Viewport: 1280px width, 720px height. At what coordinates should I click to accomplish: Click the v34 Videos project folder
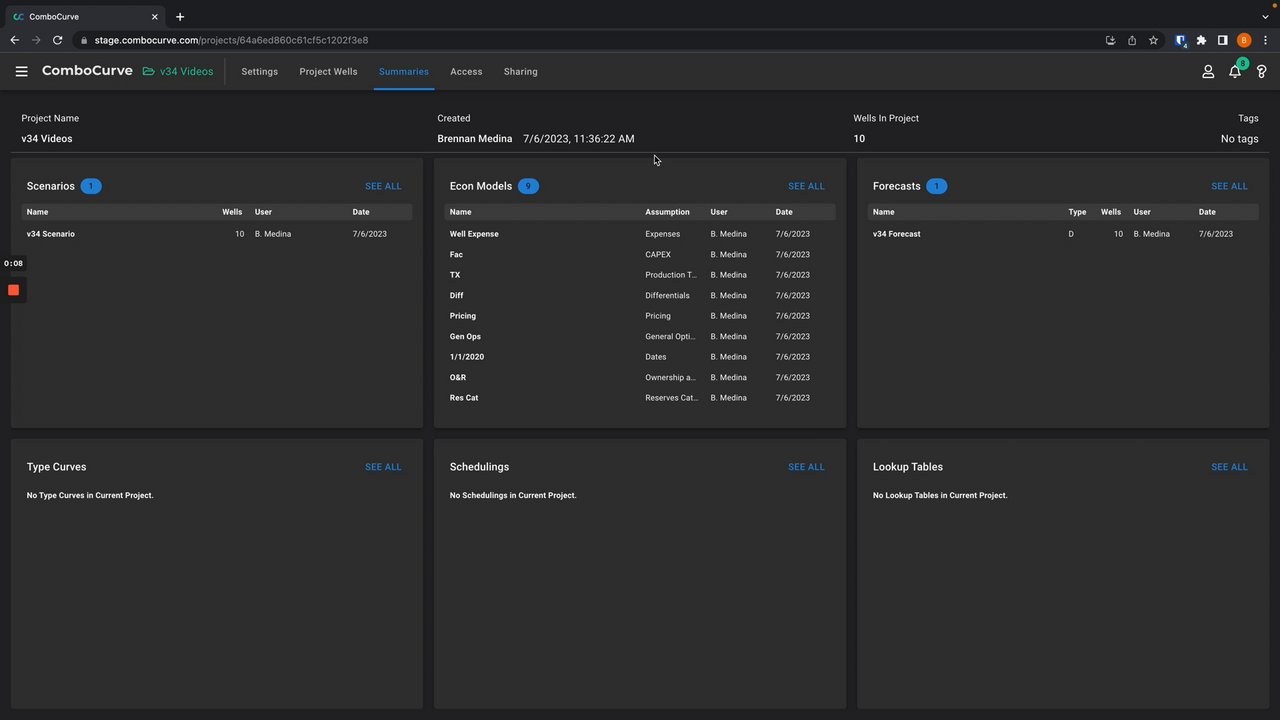(178, 72)
